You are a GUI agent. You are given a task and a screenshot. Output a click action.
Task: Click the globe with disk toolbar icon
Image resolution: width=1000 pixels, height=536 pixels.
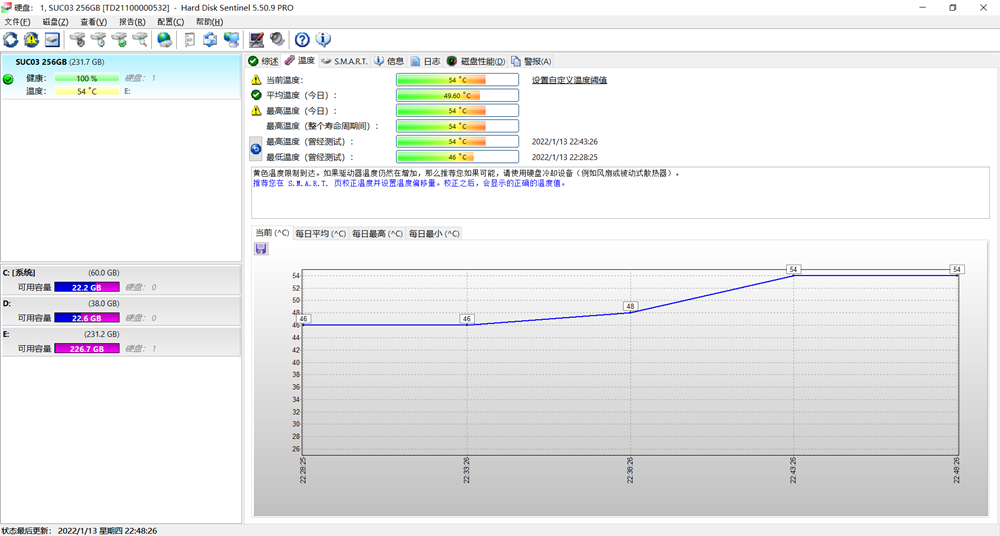(x=165, y=40)
